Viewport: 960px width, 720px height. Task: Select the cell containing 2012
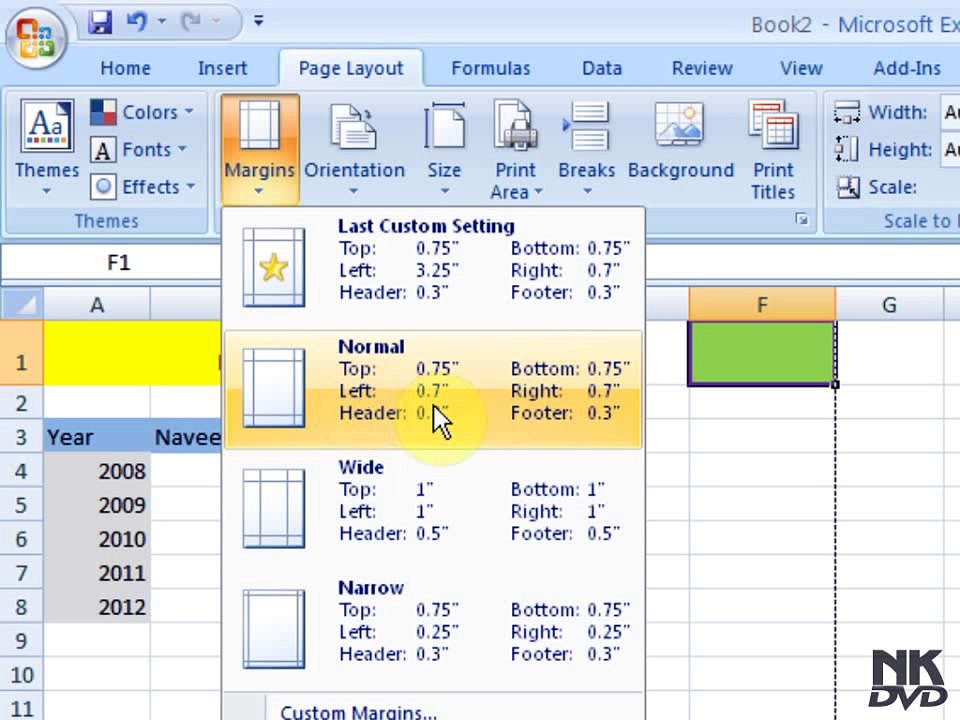(x=97, y=607)
